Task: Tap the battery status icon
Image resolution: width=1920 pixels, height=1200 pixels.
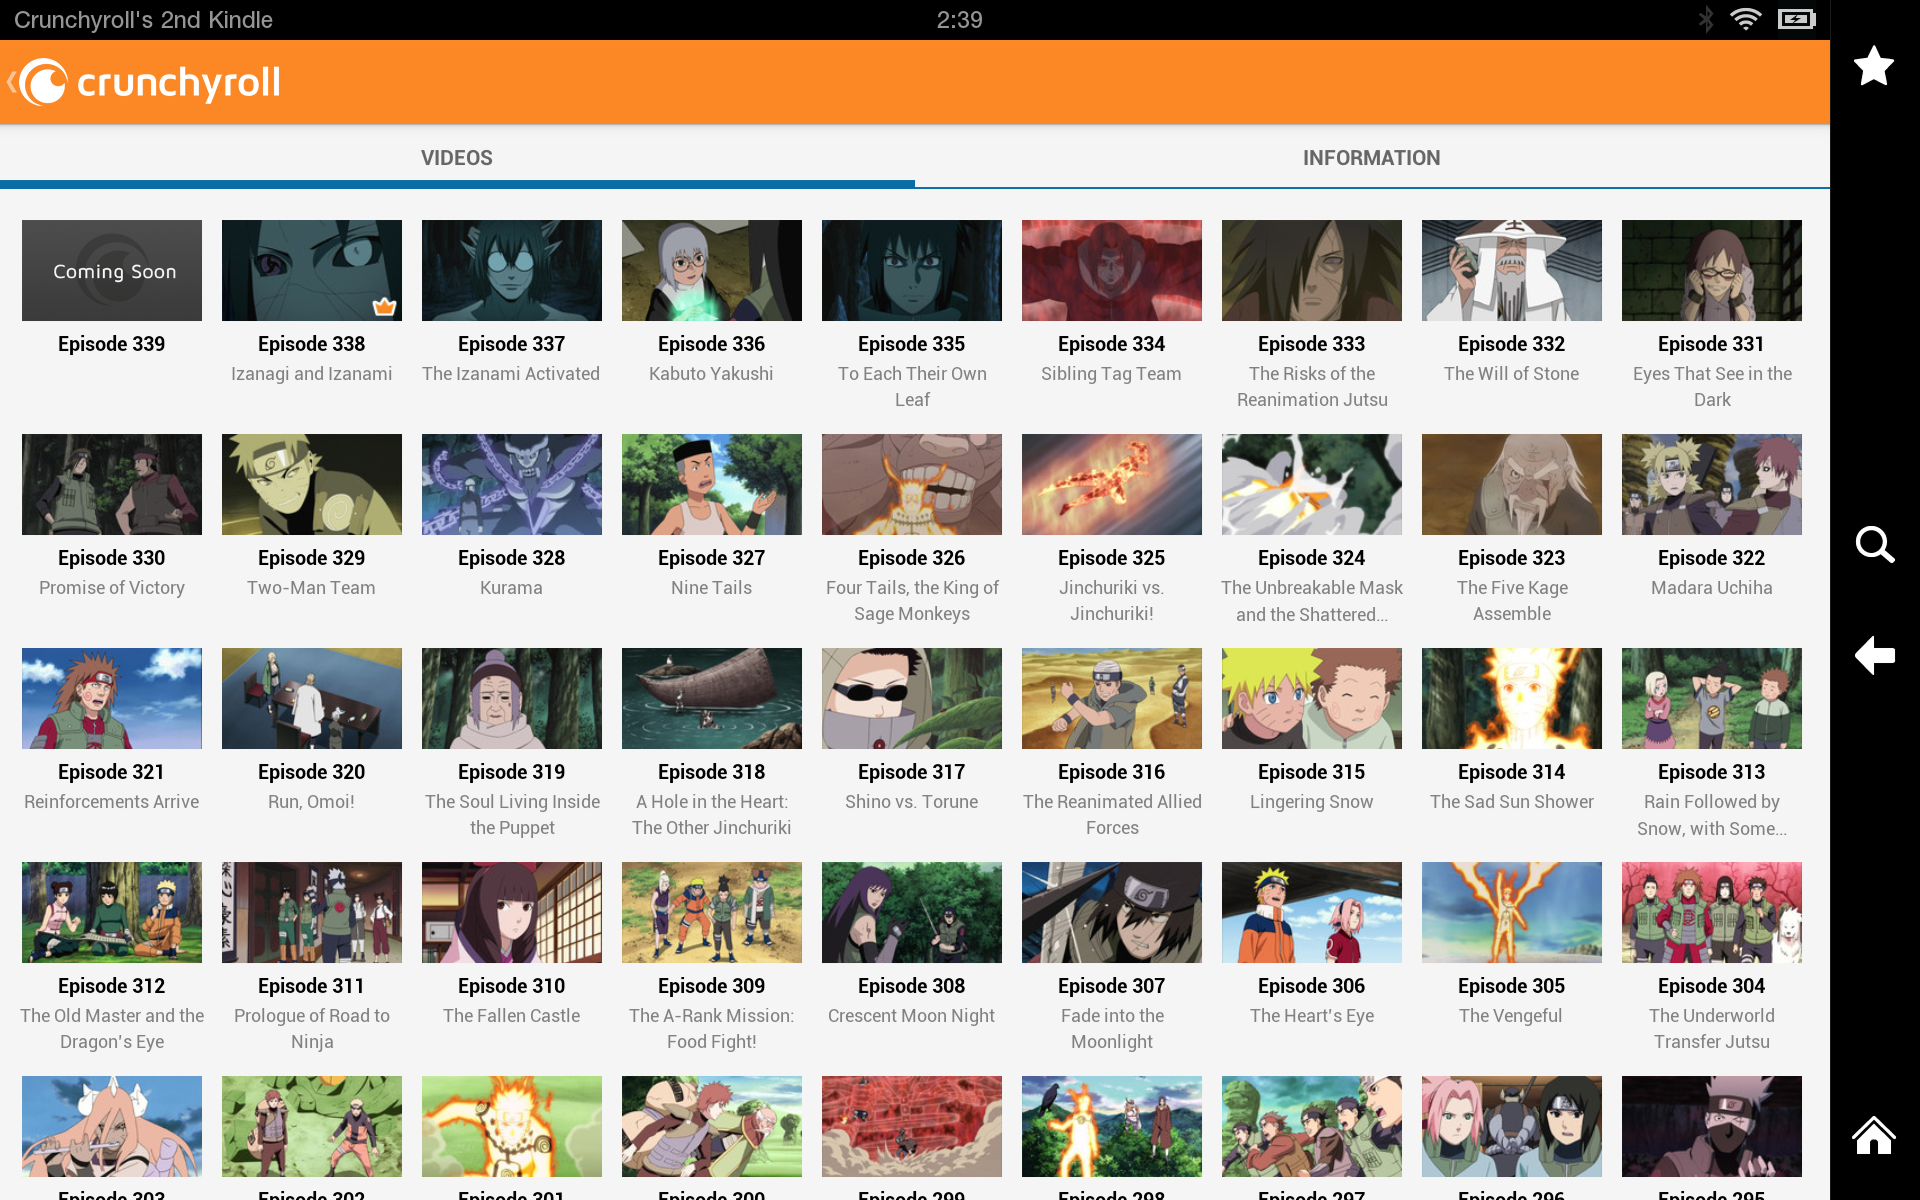Action: 1796,19
